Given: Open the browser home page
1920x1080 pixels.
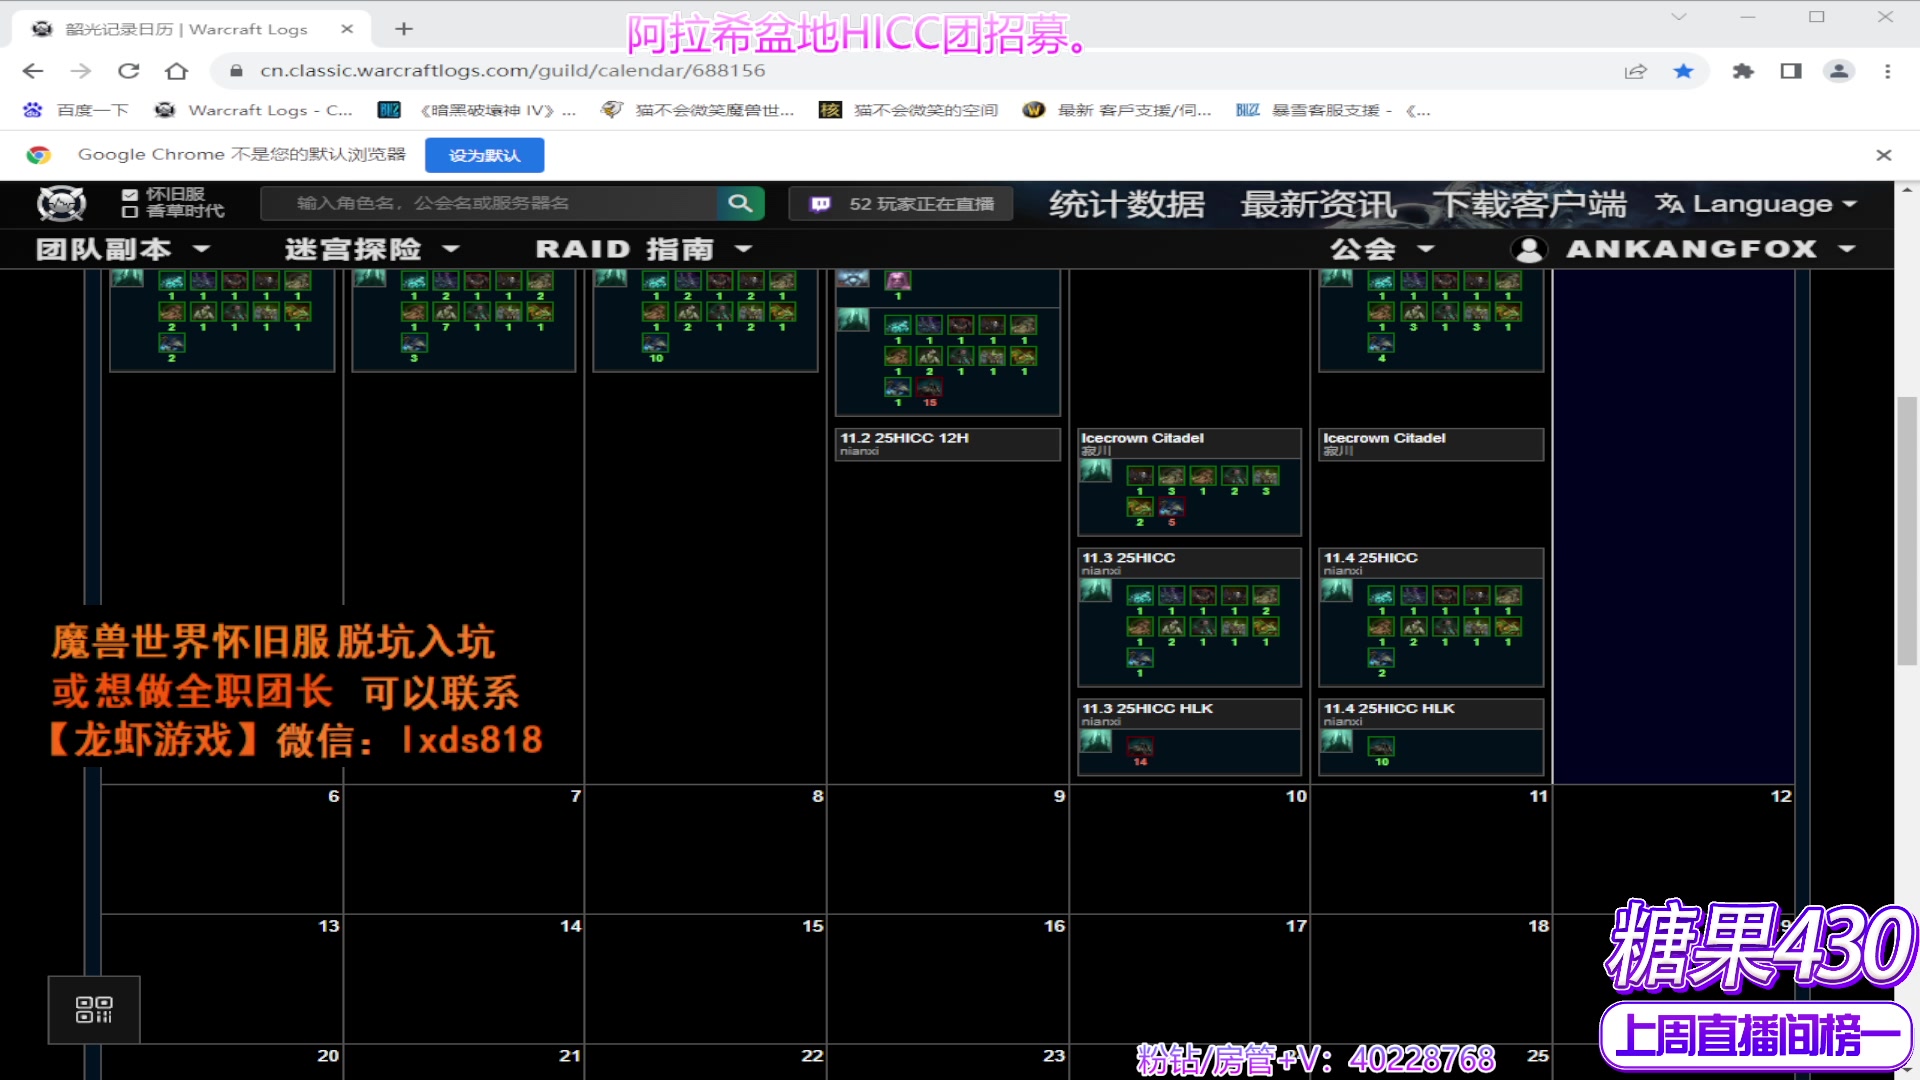Looking at the screenshot, I should 177,71.
